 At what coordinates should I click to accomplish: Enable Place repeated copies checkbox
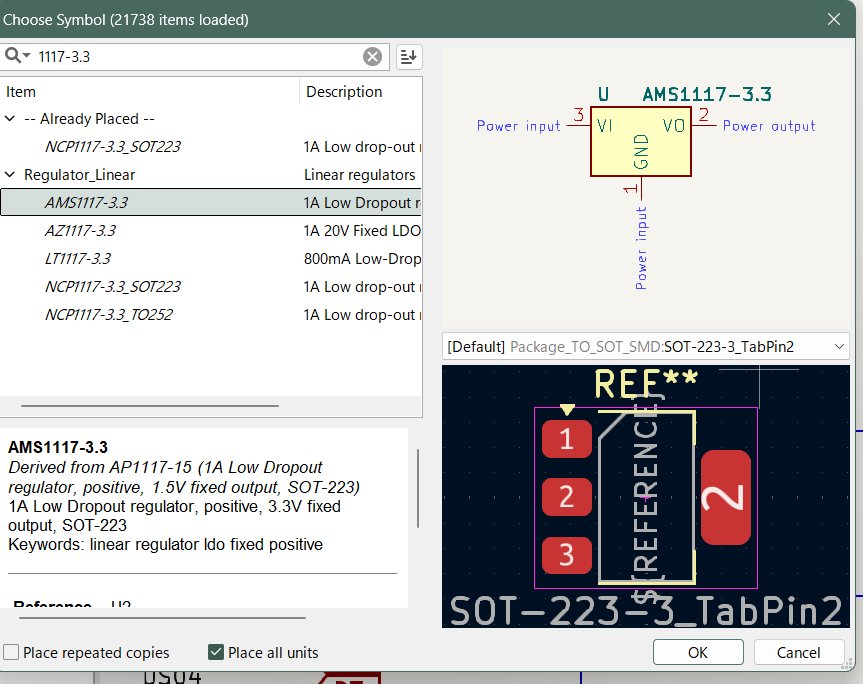[12, 653]
